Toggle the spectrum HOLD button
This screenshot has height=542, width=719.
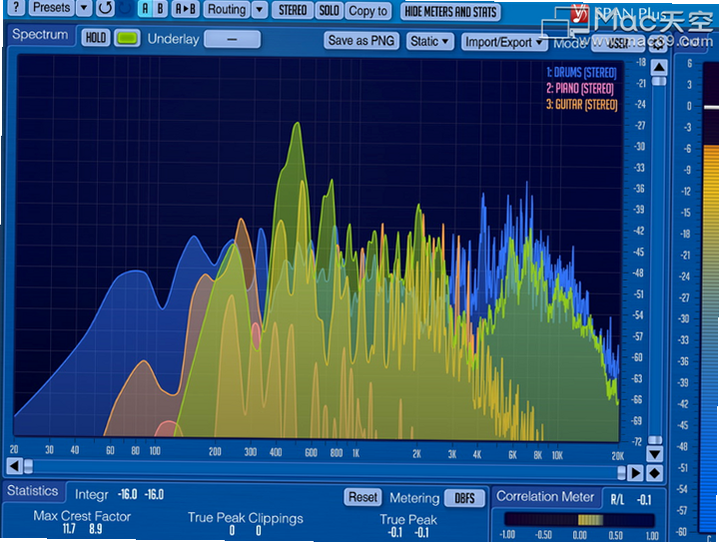coord(95,38)
